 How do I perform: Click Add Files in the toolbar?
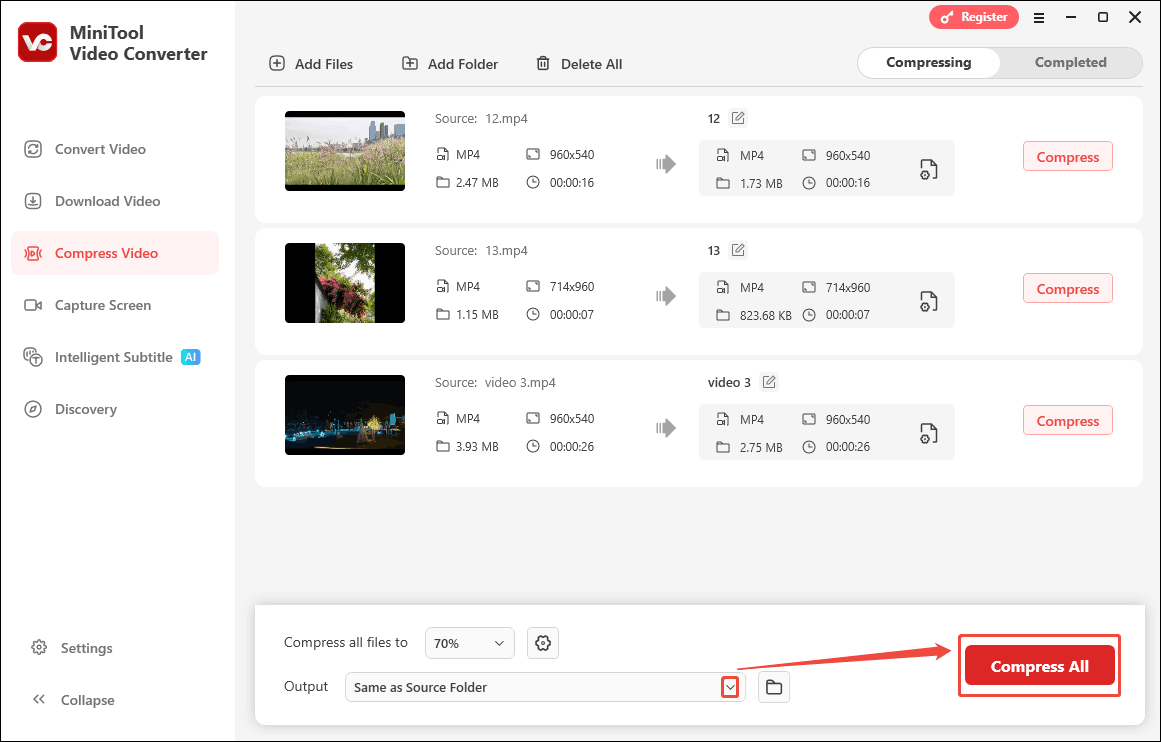(x=311, y=63)
